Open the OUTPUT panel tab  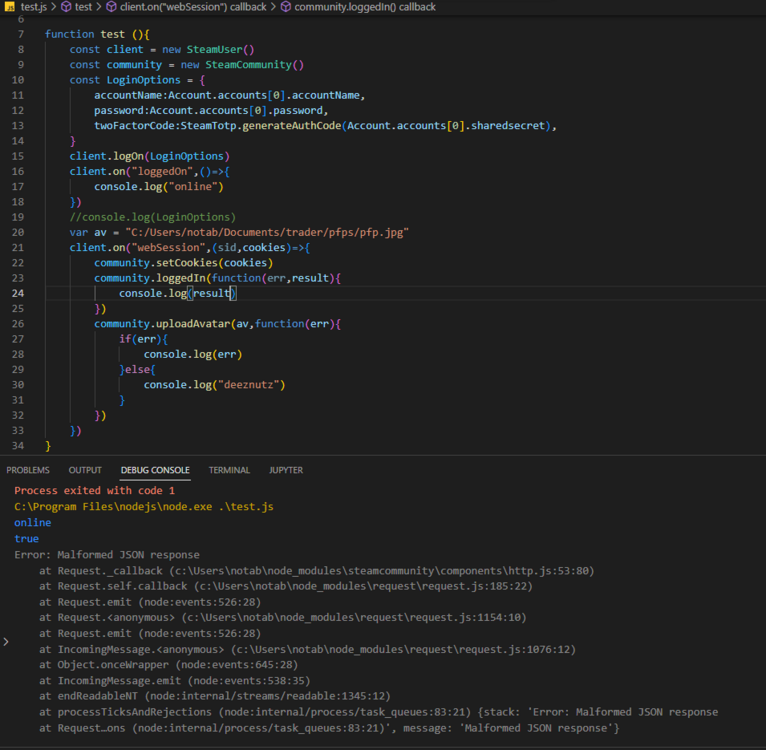[x=85, y=470]
